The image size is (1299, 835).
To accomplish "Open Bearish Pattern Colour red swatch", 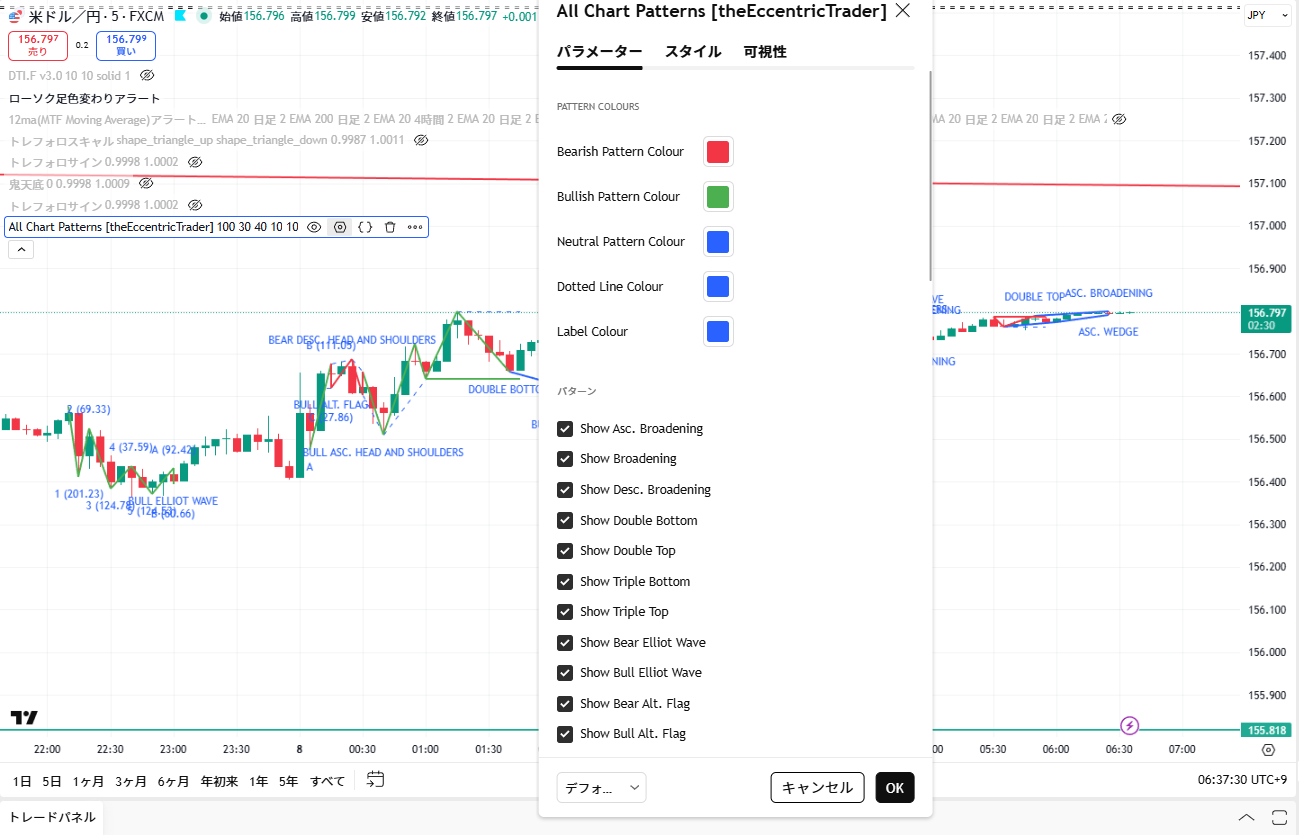I will click(718, 152).
